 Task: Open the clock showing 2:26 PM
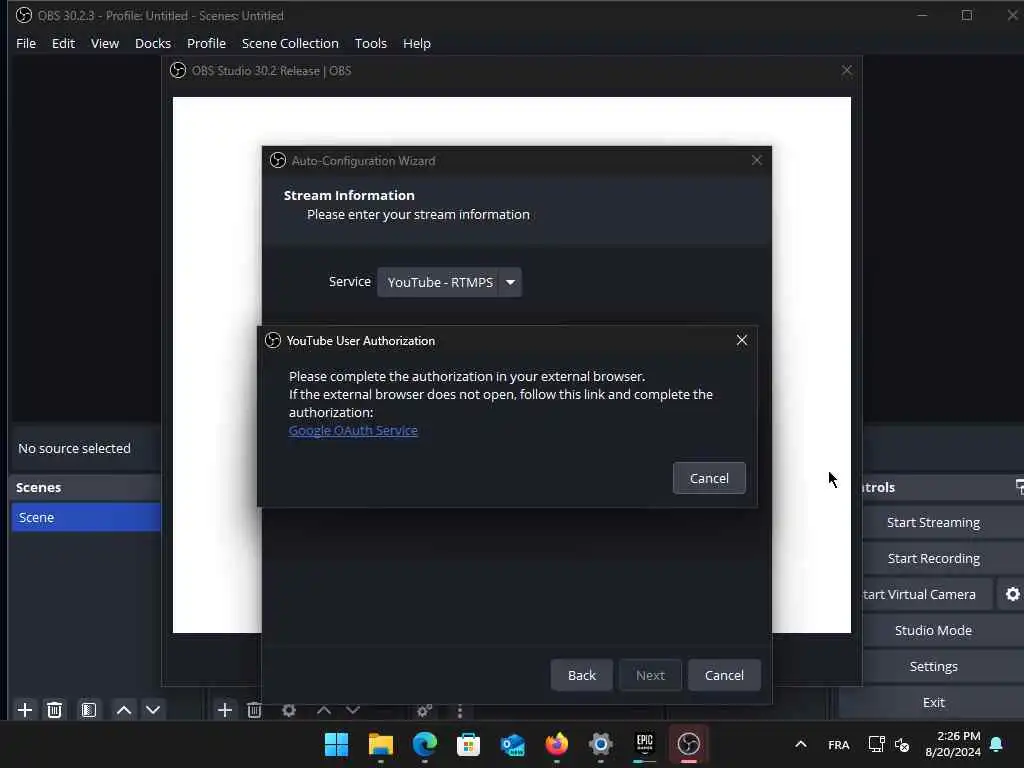point(953,744)
